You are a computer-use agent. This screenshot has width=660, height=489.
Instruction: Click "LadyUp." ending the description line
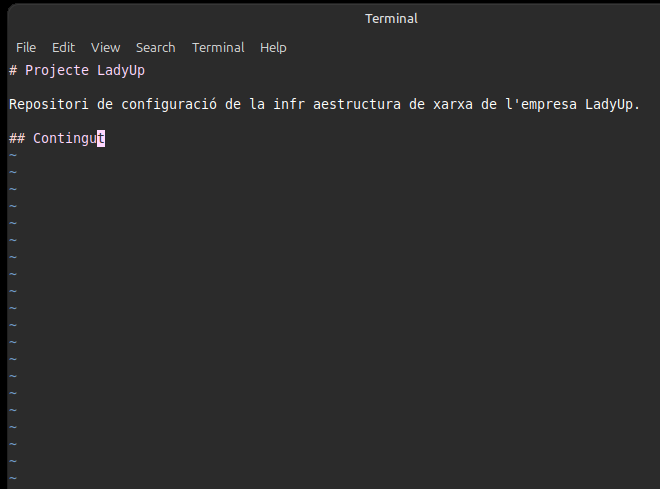612,105
